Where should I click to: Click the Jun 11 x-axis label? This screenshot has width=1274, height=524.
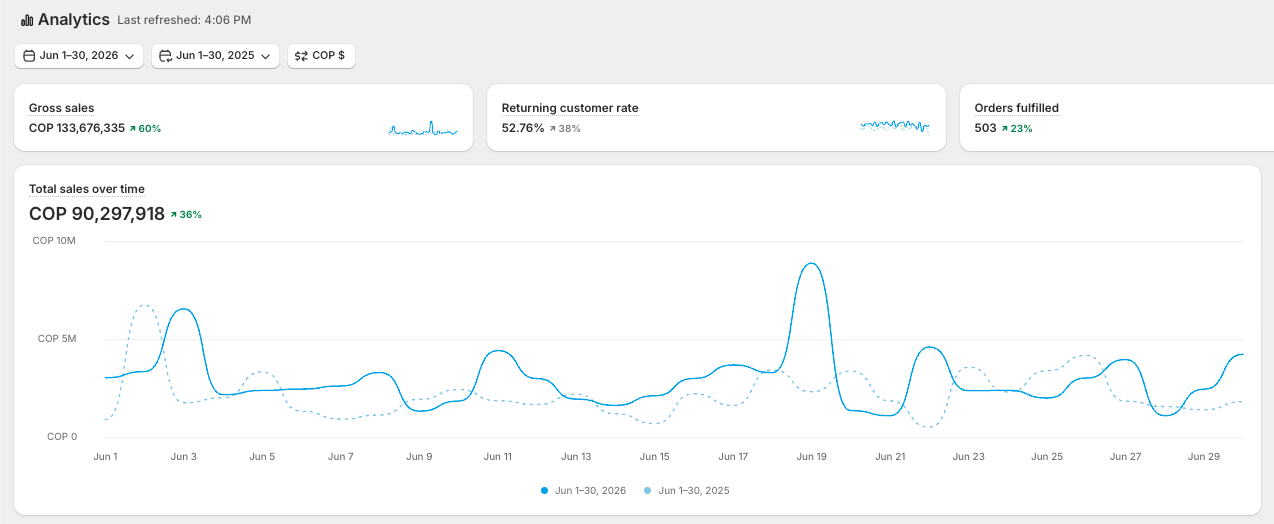tap(498, 456)
